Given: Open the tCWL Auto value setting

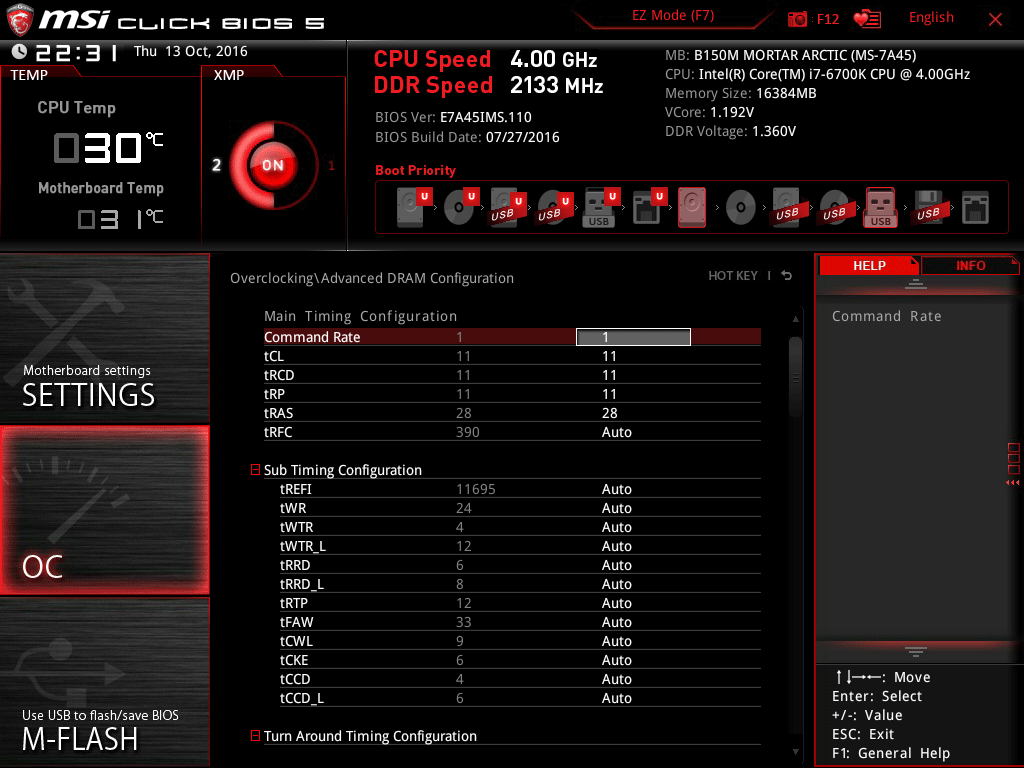Looking at the screenshot, I should (616, 641).
